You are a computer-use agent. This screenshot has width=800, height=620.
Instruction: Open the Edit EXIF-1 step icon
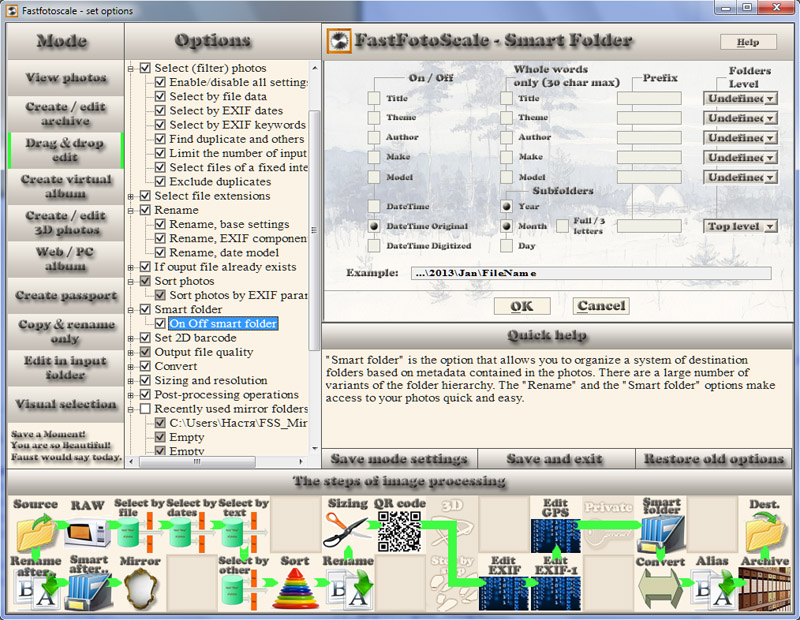555,593
